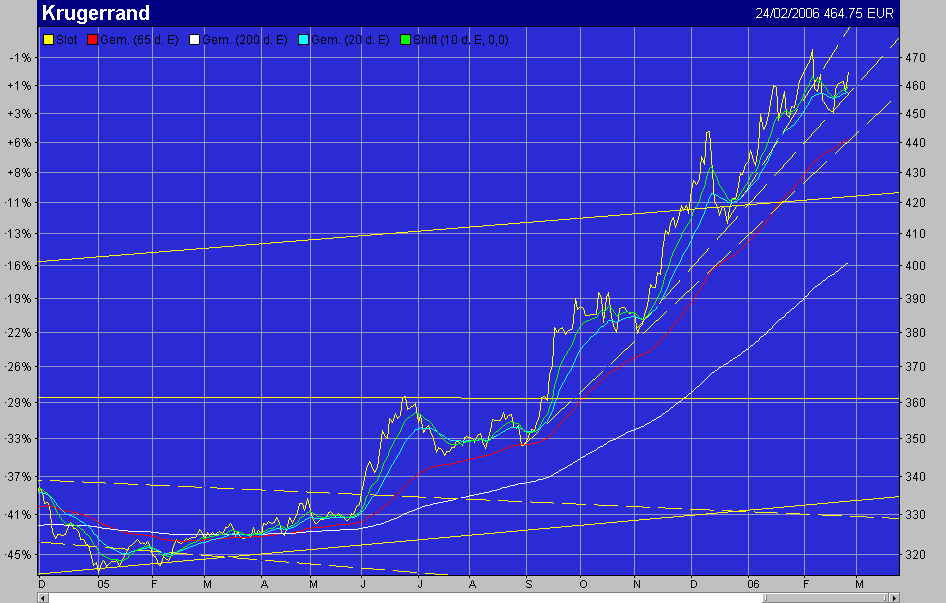Click the scroll left arrow of horizontal scrollbar
The height and width of the screenshot is (603, 946).
point(43,598)
